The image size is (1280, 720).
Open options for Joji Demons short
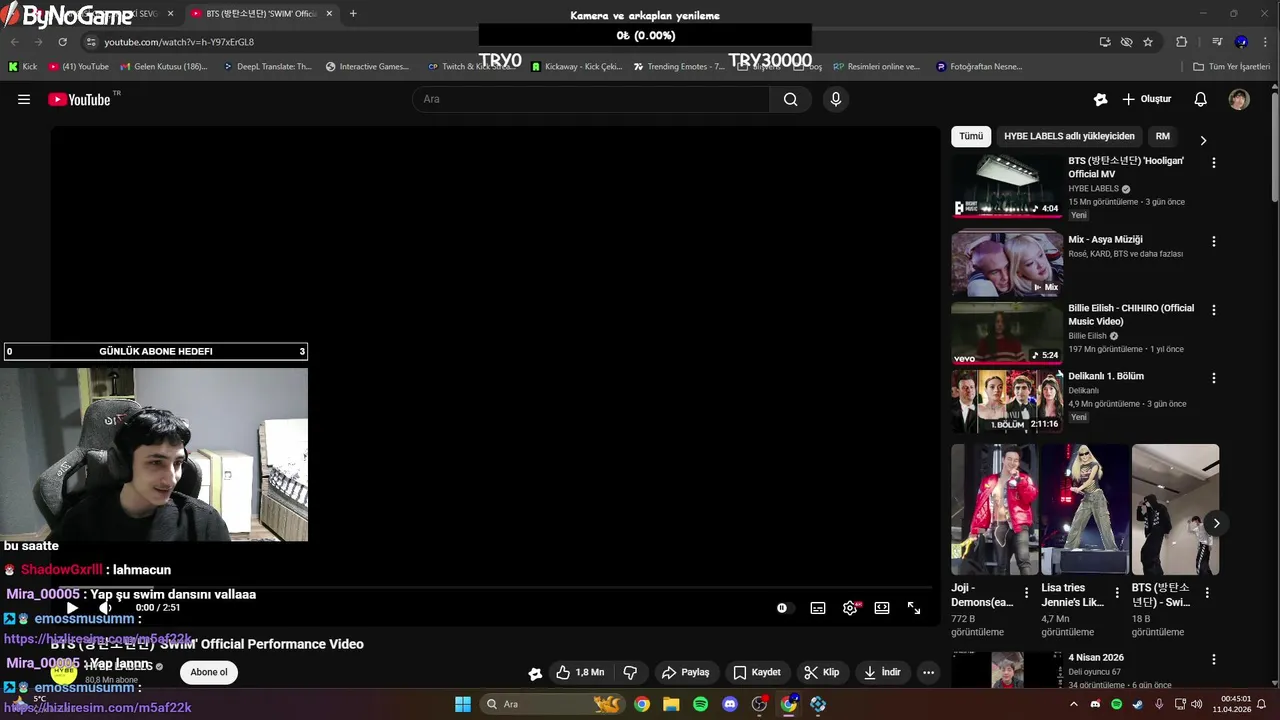pos(1026,593)
